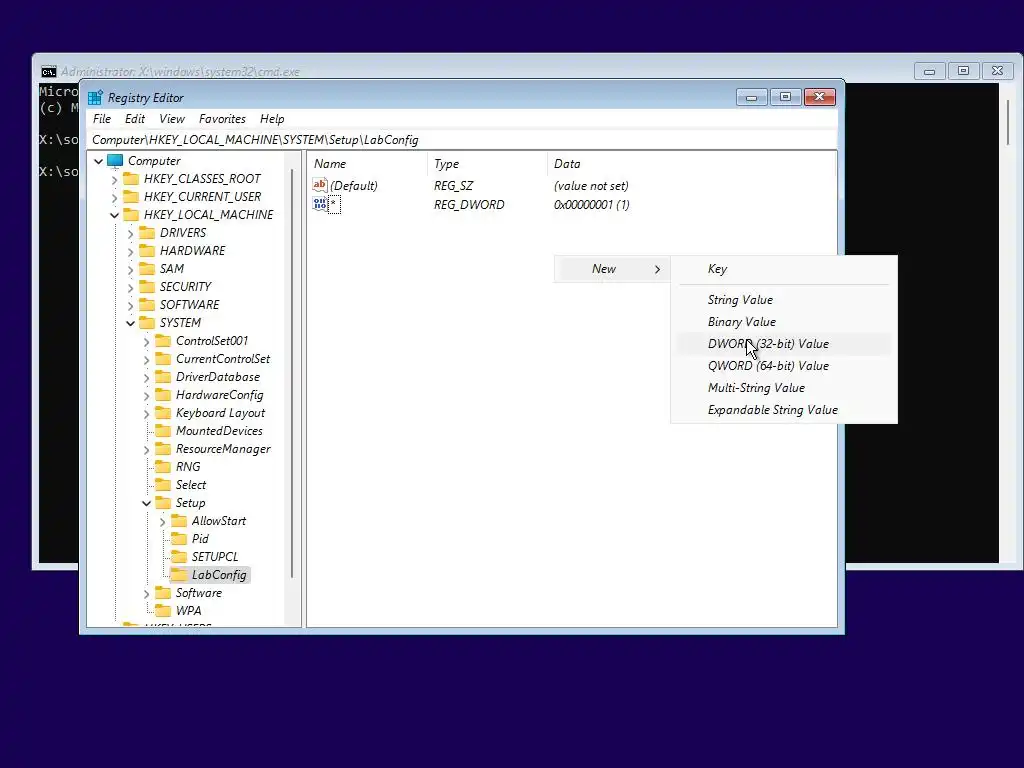The image size is (1024, 768).
Task: Select the HKEY_LOCAL_MACHINE folder icon
Action: [131, 215]
